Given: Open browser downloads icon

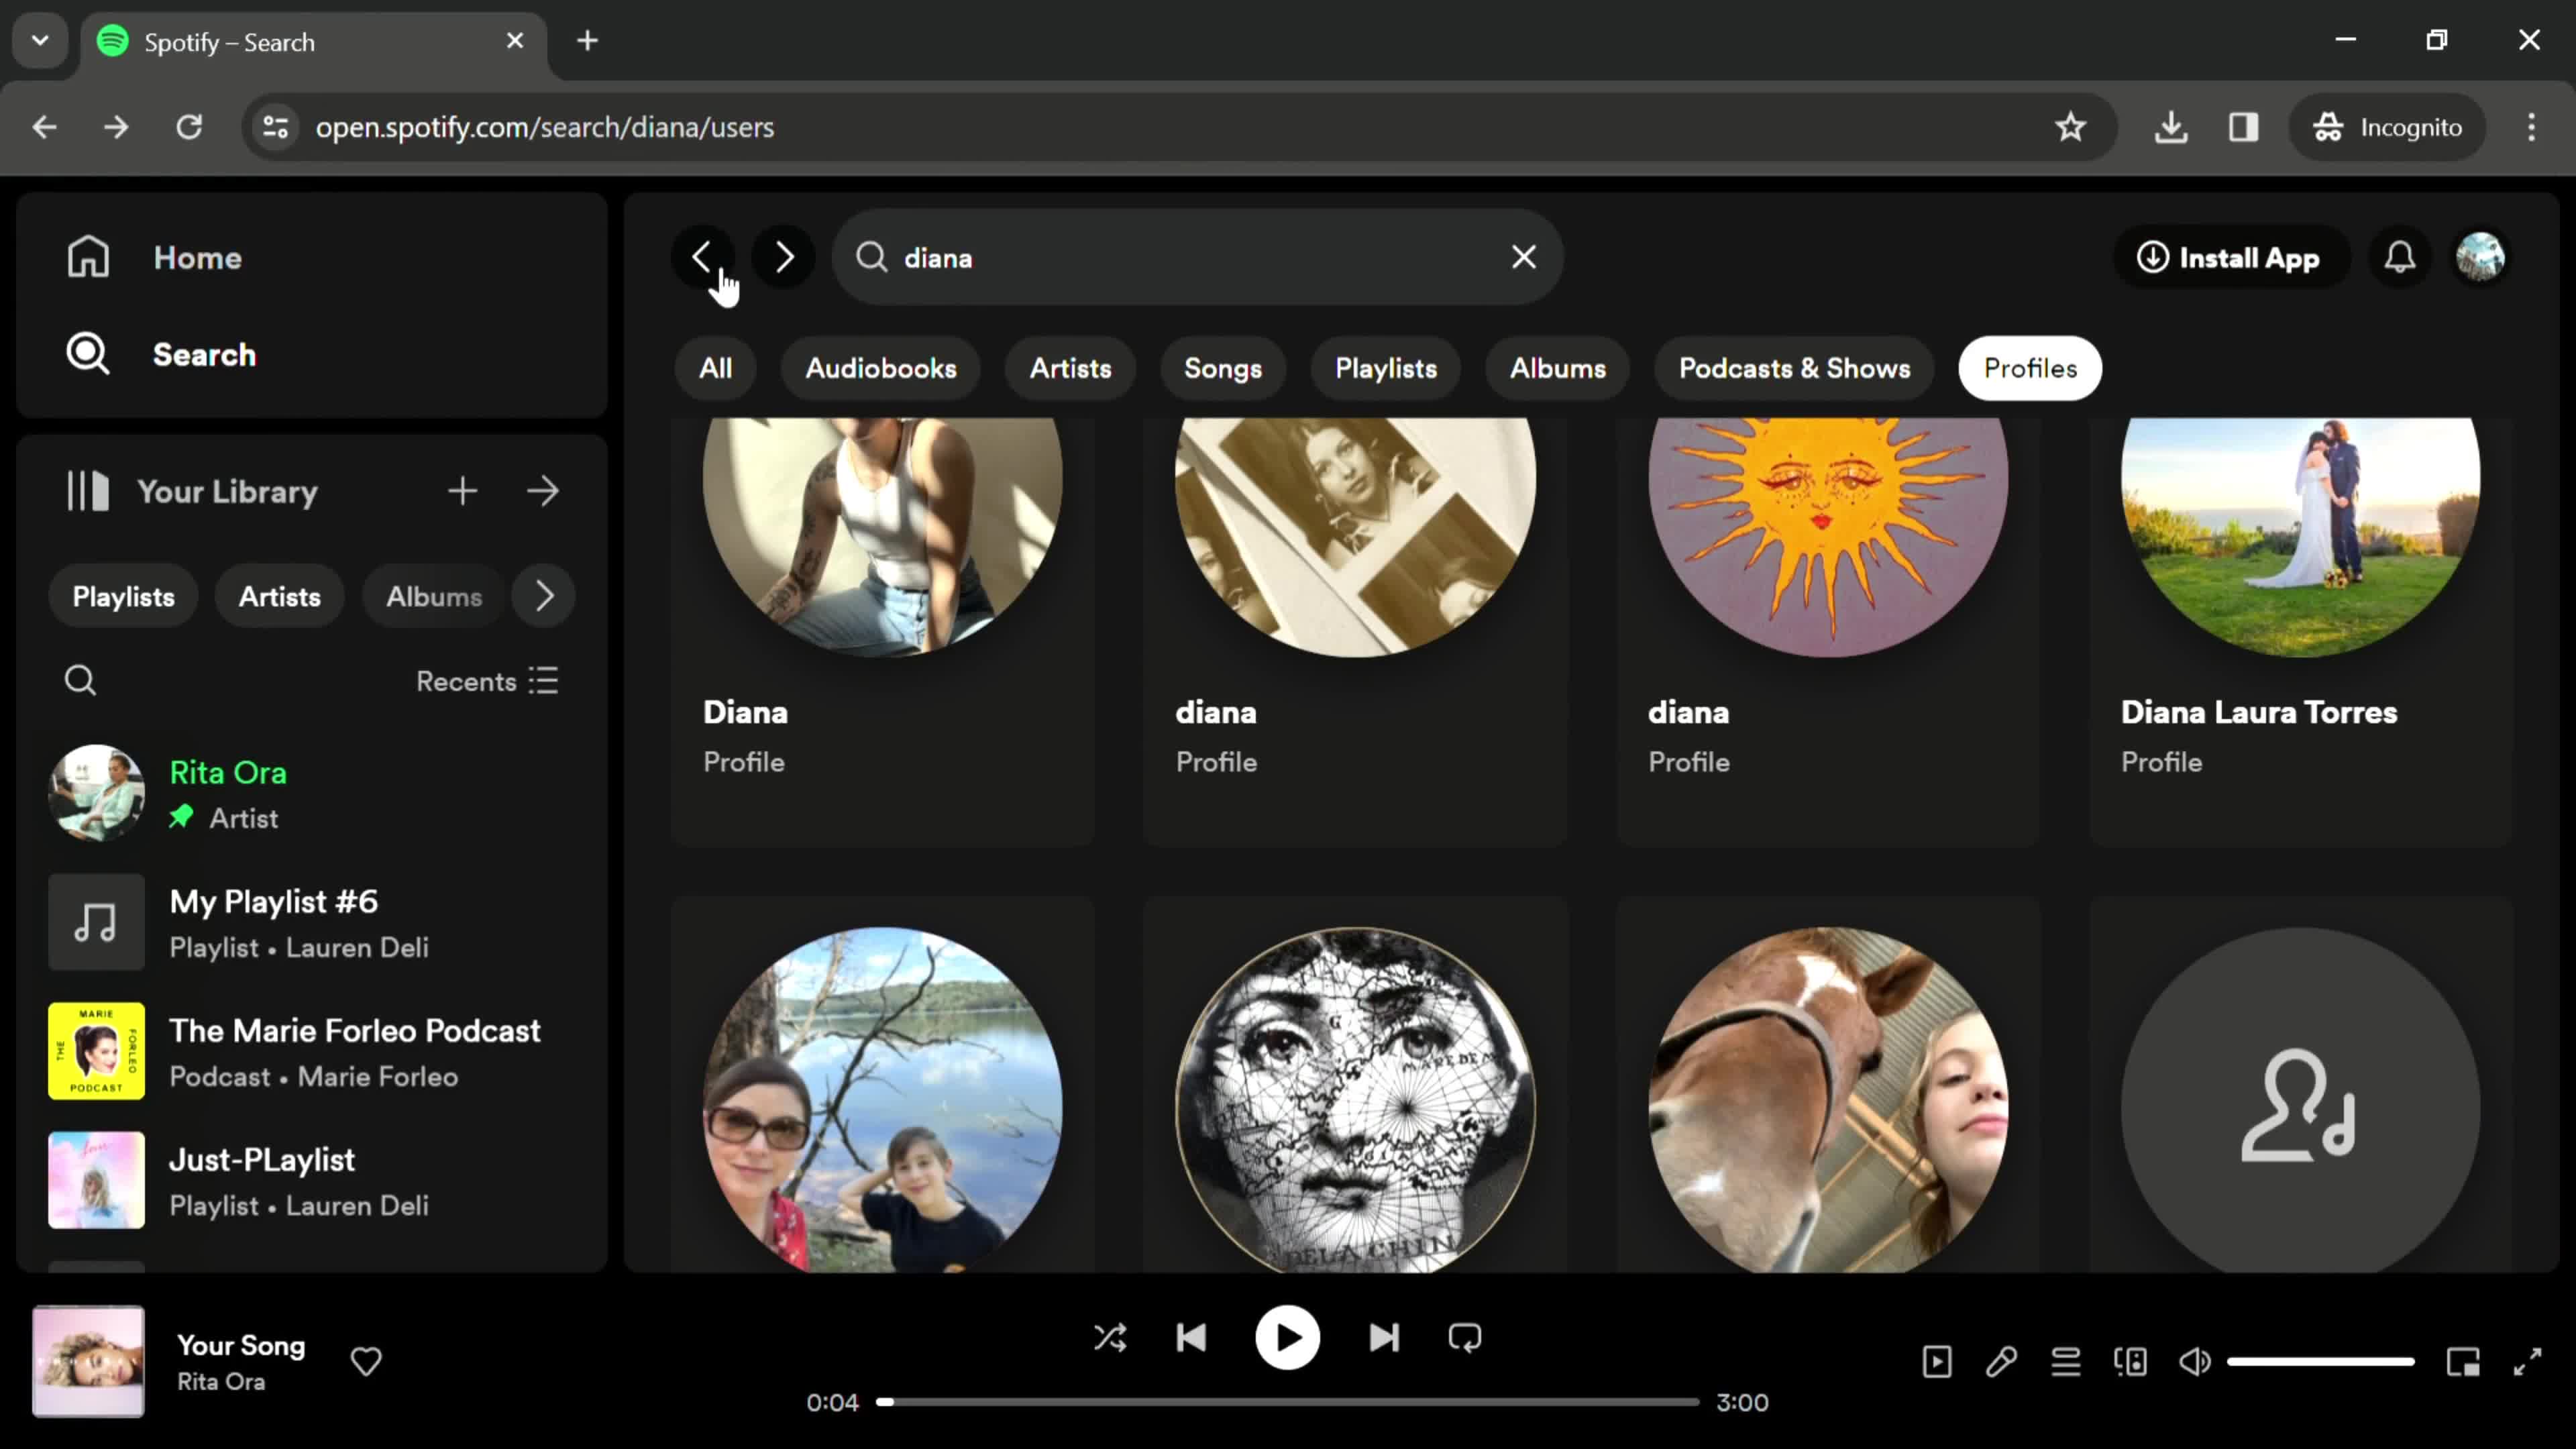Looking at the screenshot, I should coord(2171,127).
